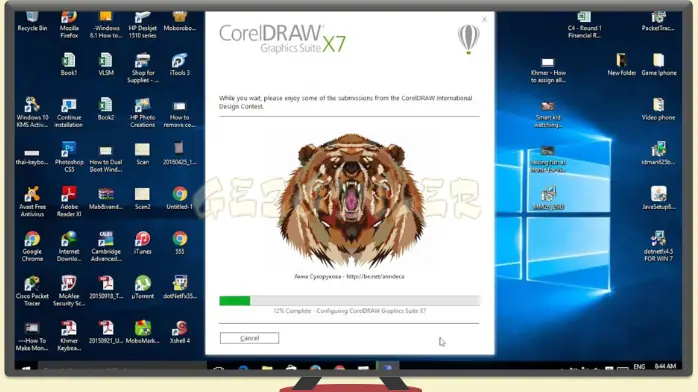Open the dotnetfx4.5 FOR WIN 7 icon
Image resolution: width=698 pixels, height=392 pixels.
point(658,247)
